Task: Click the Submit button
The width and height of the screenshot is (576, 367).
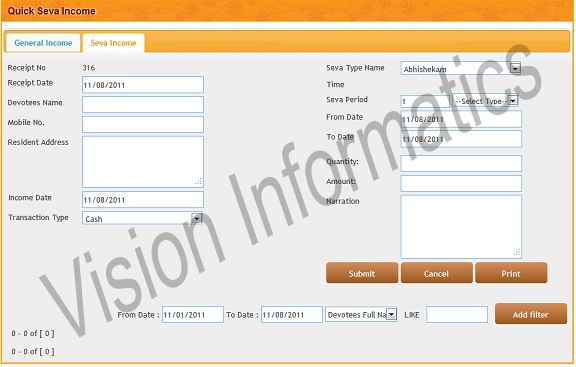Action: tap(362, 273)
